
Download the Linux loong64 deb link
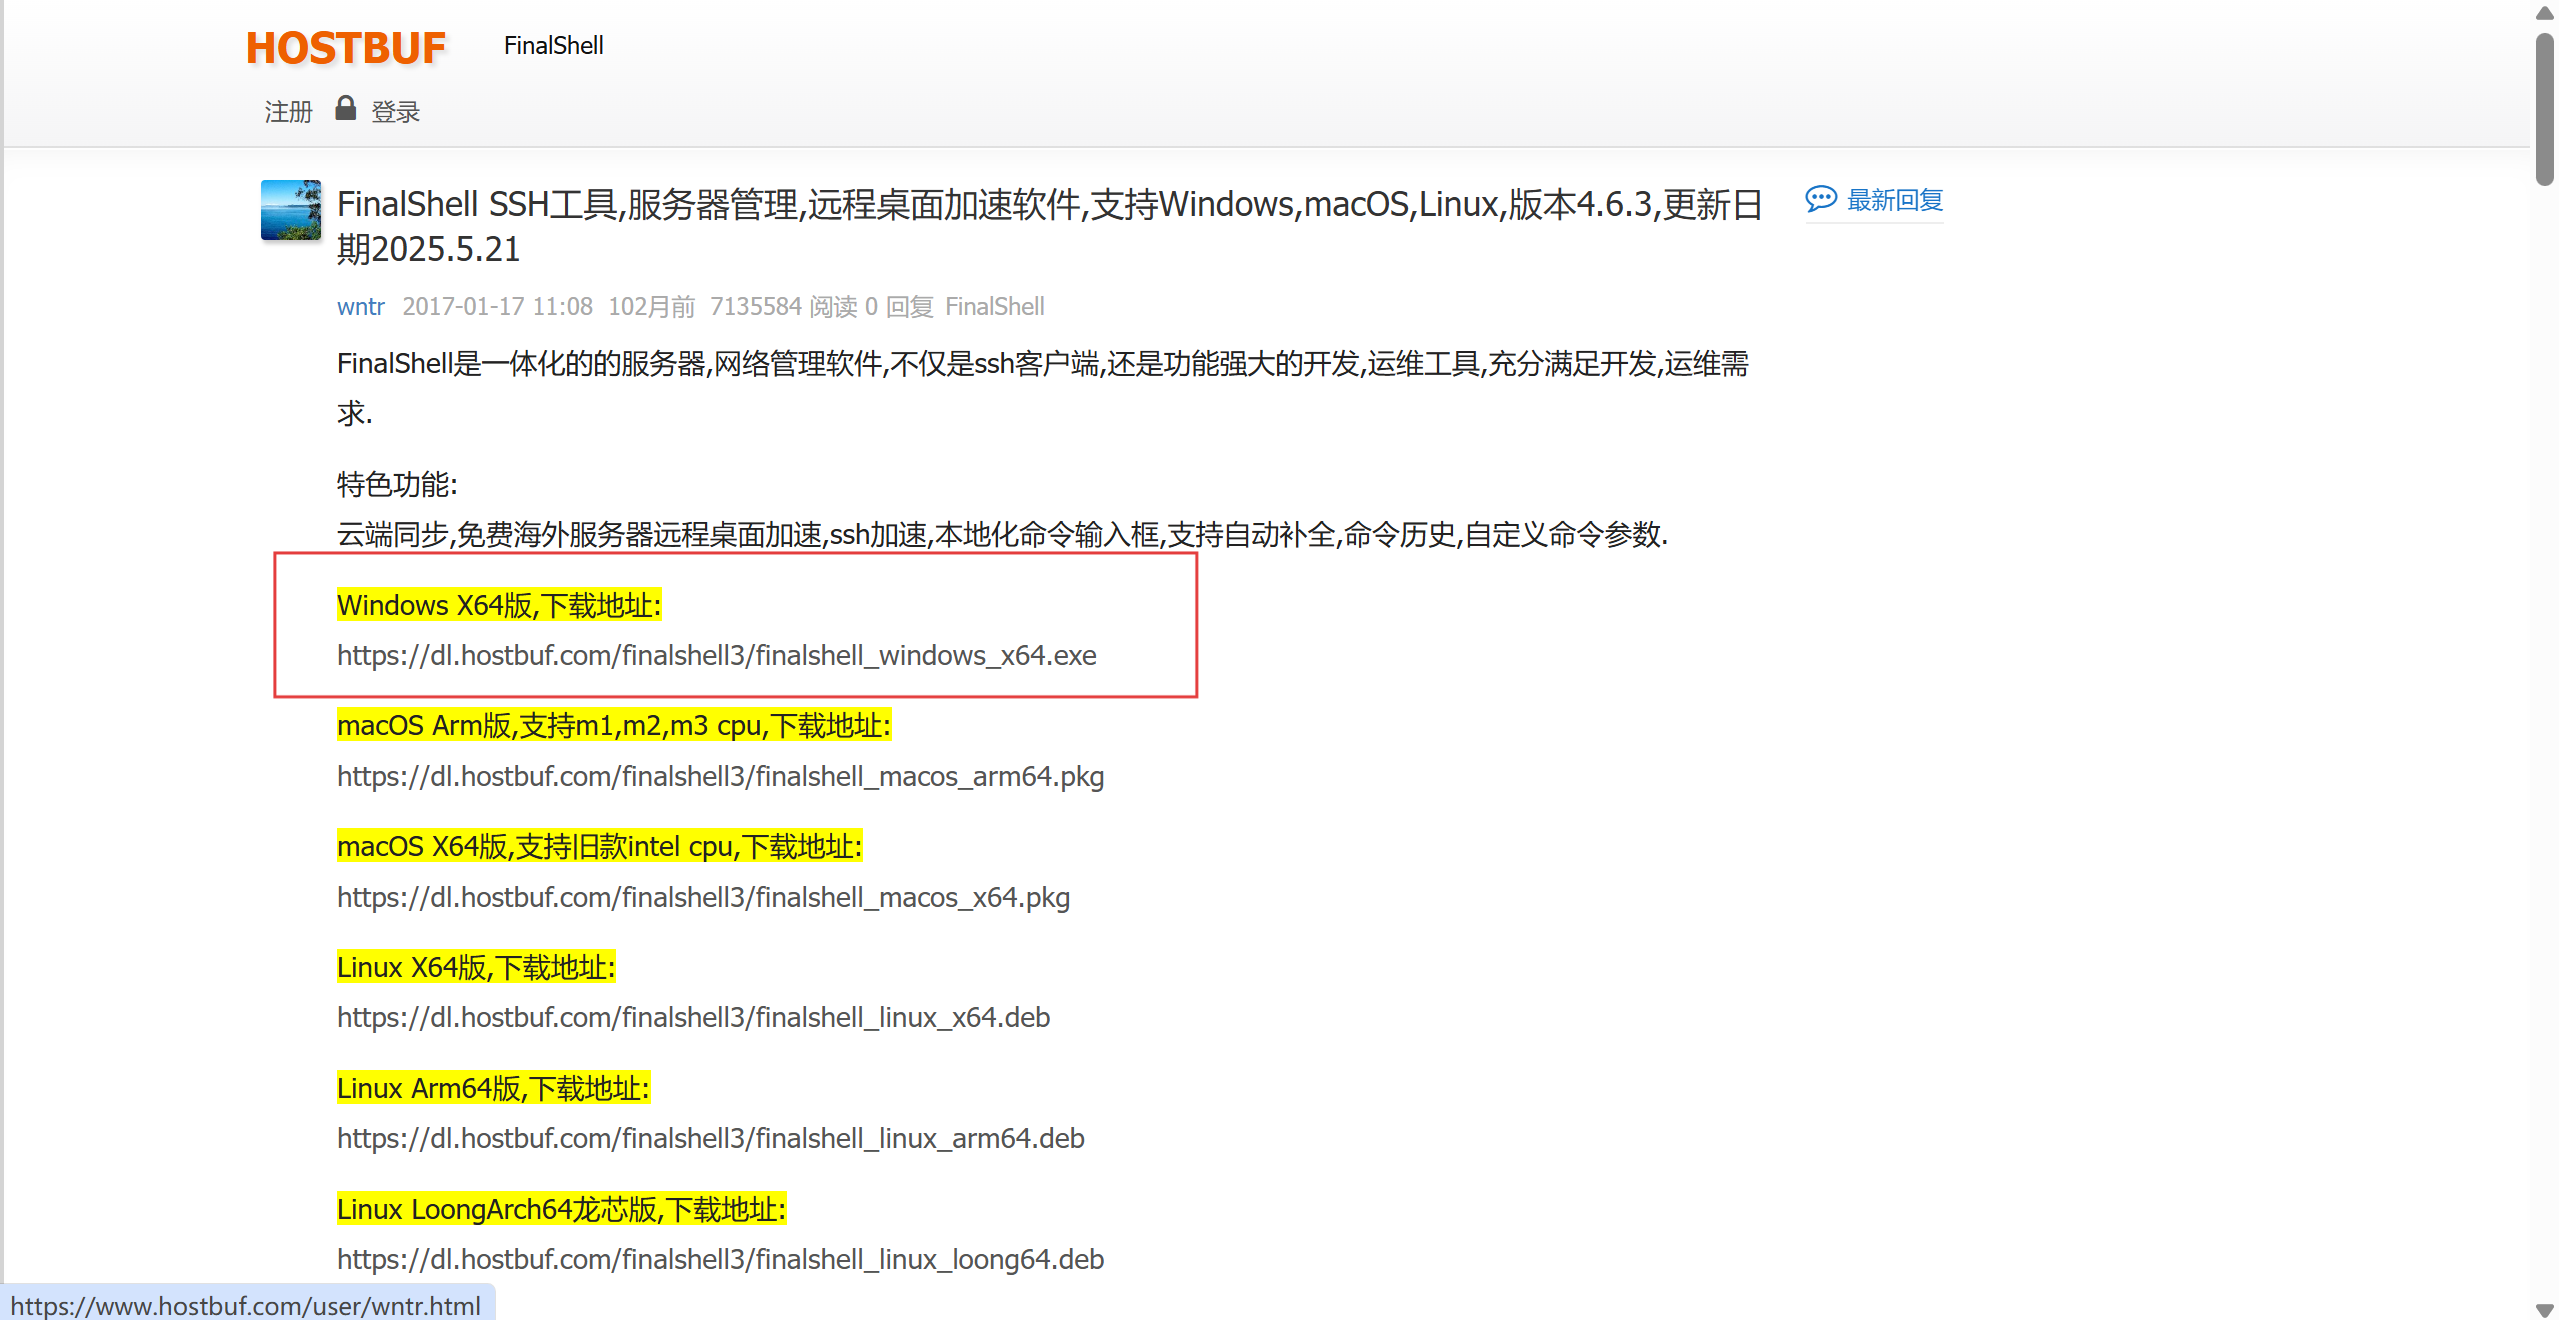720,1260
